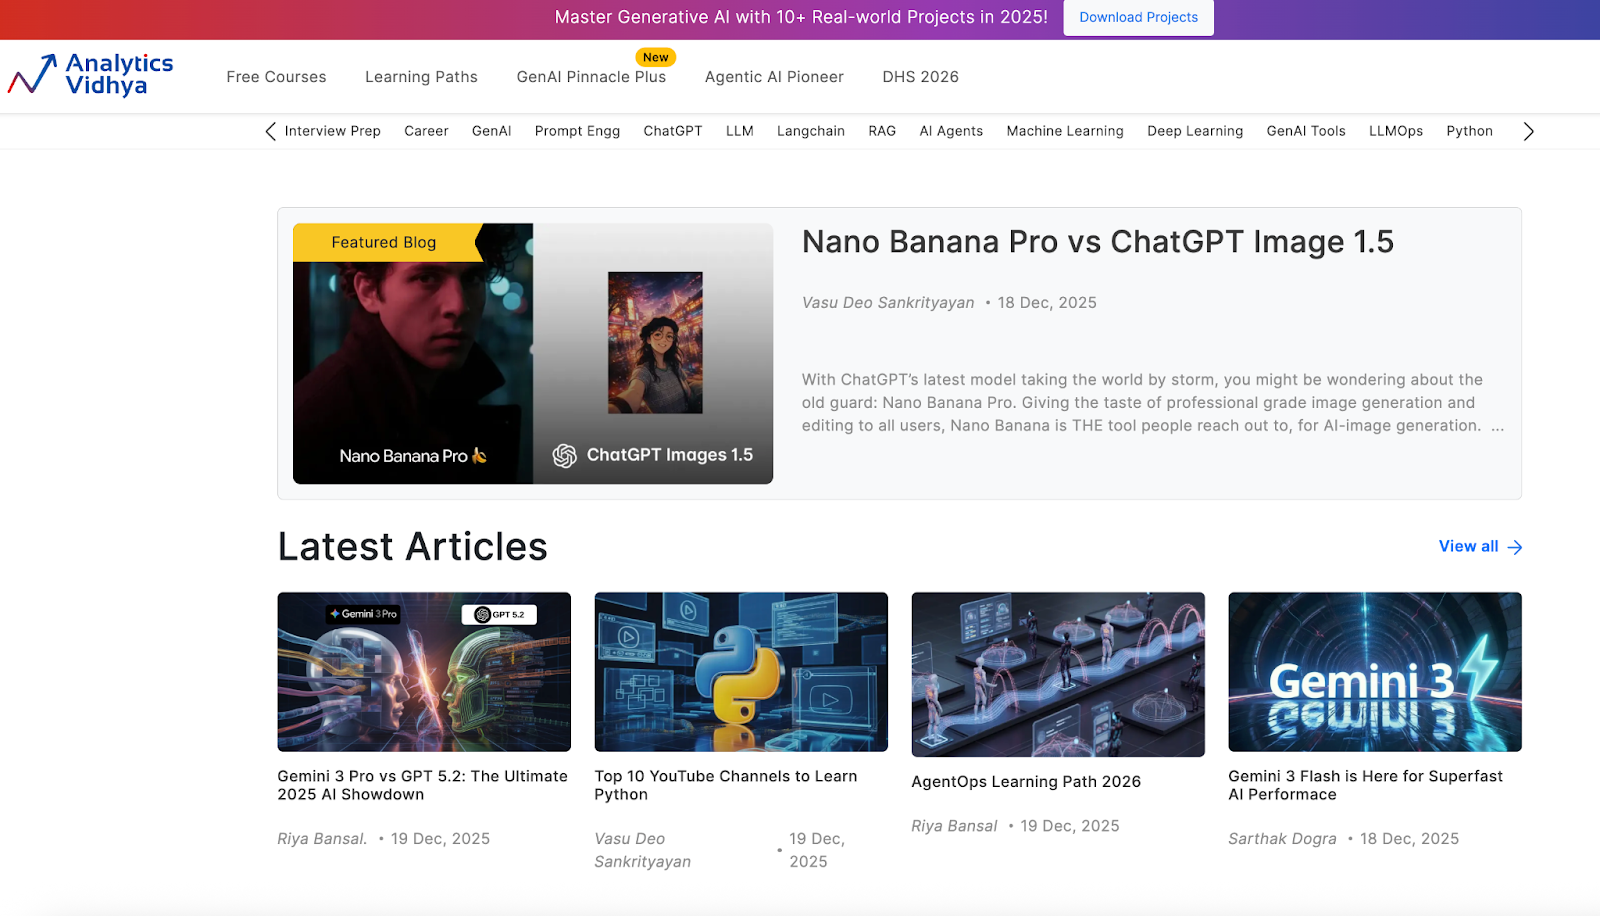The height and width of the screenshot is (916, 1600).
Task: Open the Gemini 3 Flash article image
Action: [1374, 671]
